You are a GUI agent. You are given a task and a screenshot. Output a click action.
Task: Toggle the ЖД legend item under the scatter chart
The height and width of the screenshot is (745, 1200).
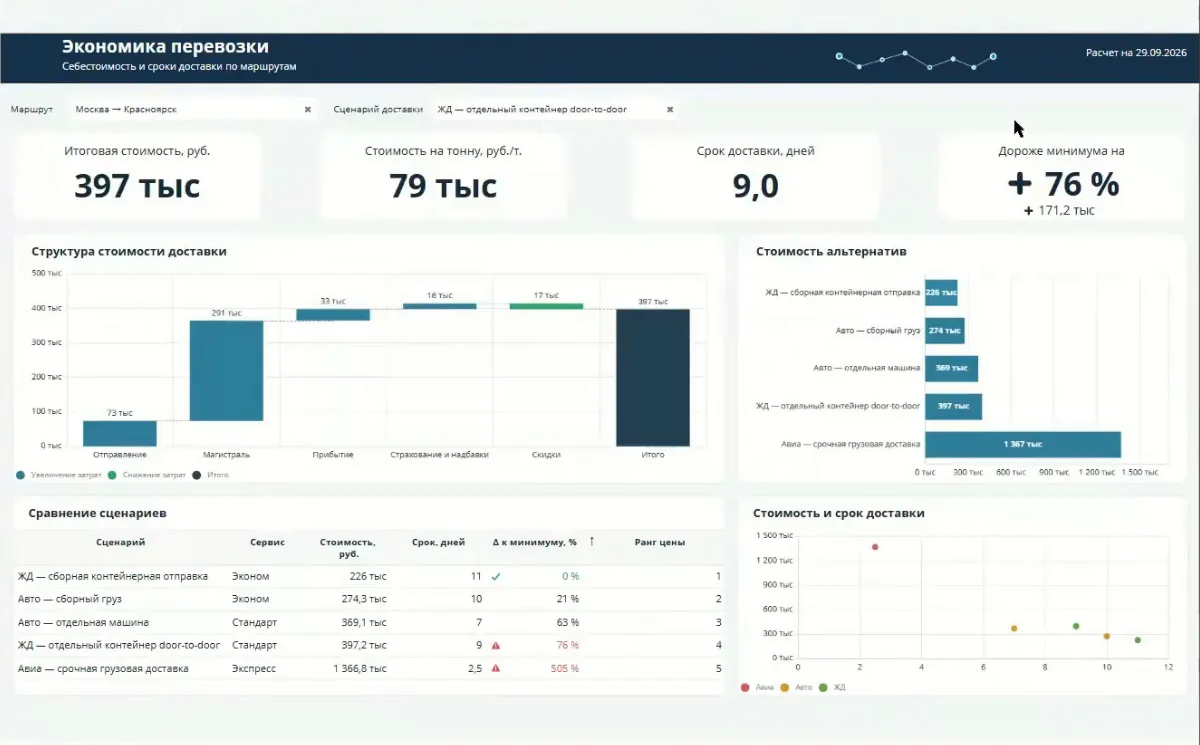click(833, 688)
